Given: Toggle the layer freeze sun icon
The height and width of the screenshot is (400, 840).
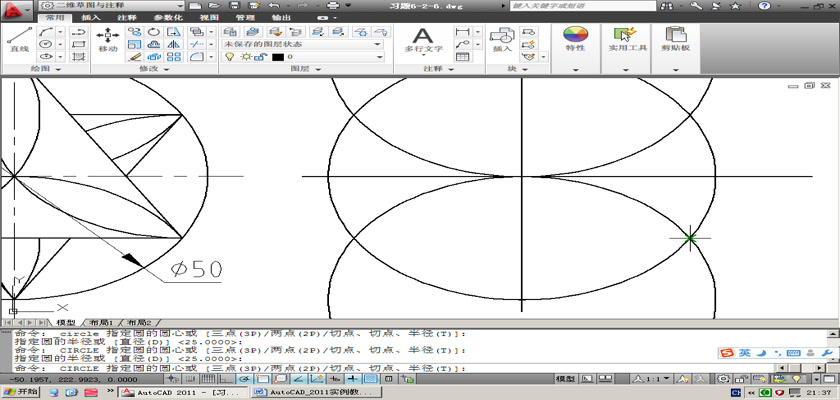Looking at the screenshot, I should click(246, 57).
